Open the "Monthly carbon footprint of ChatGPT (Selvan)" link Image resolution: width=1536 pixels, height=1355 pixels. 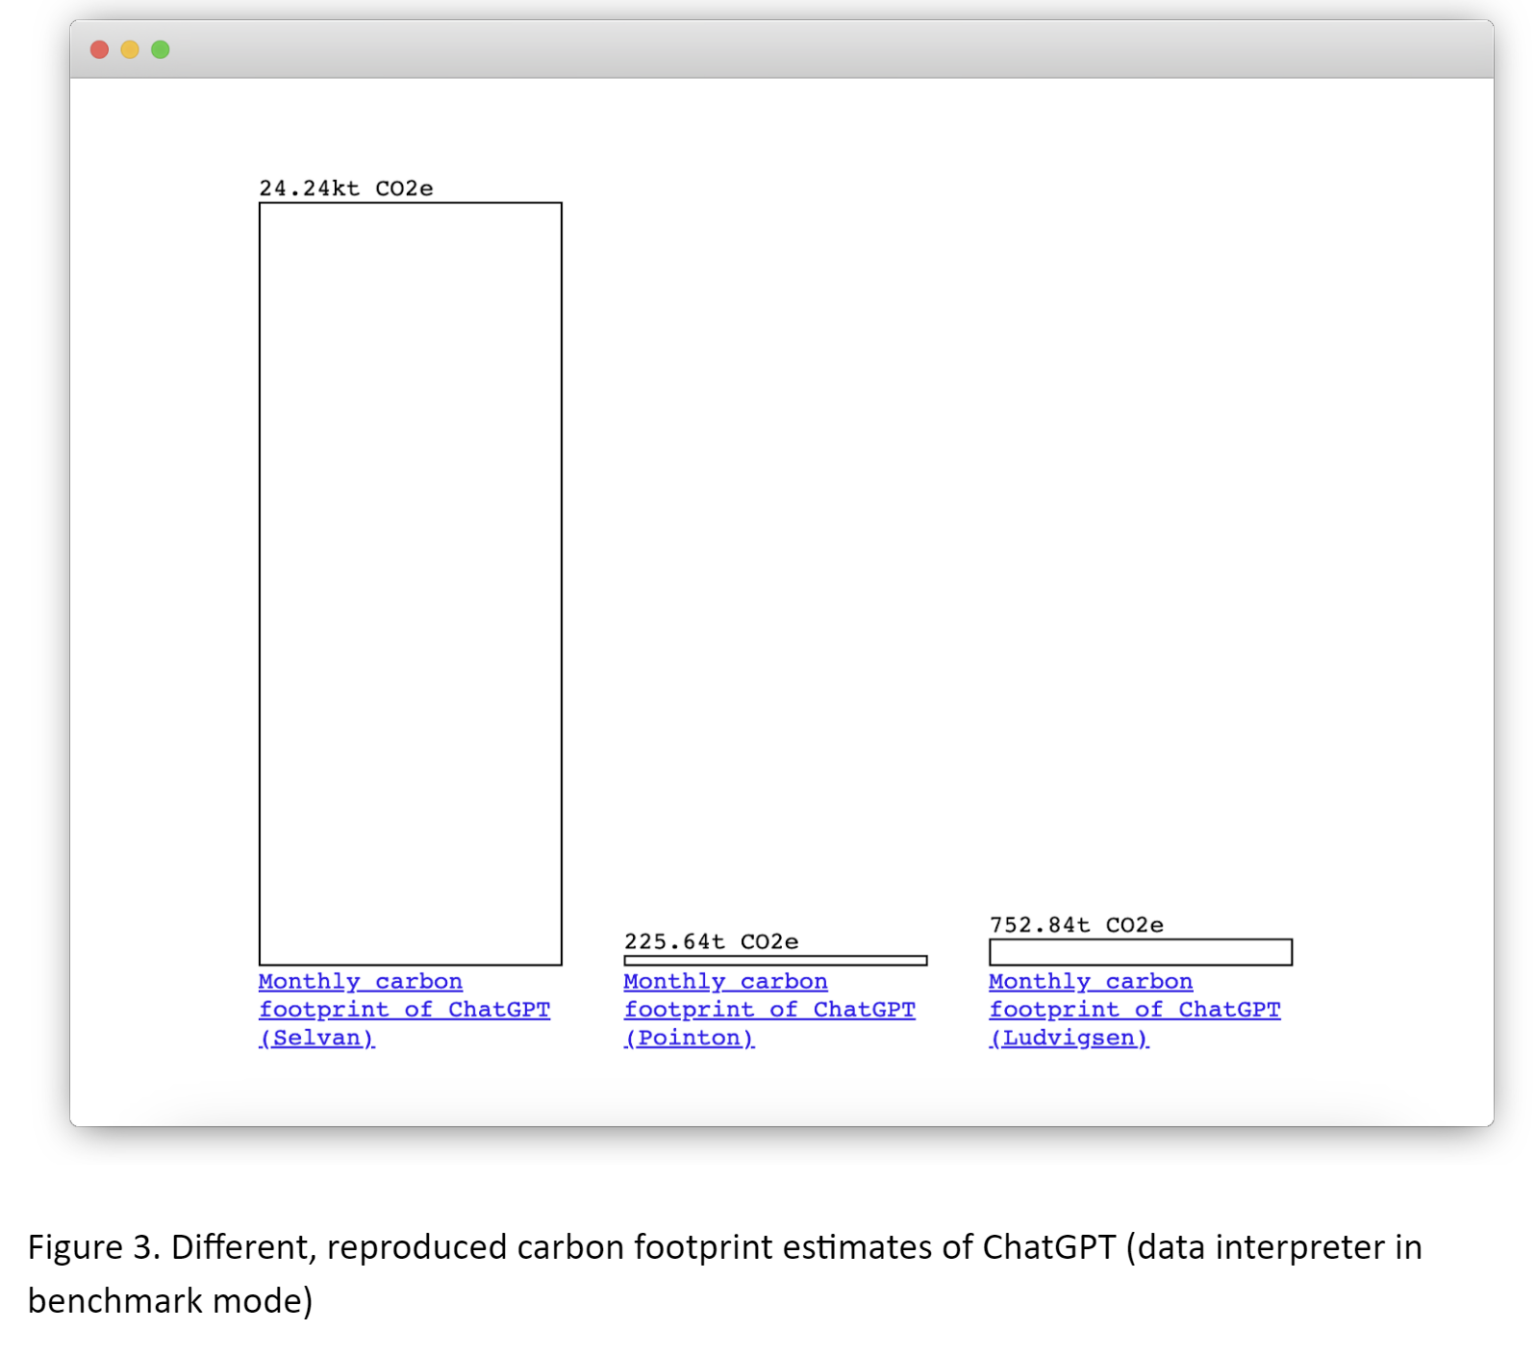coord(404,1010)
